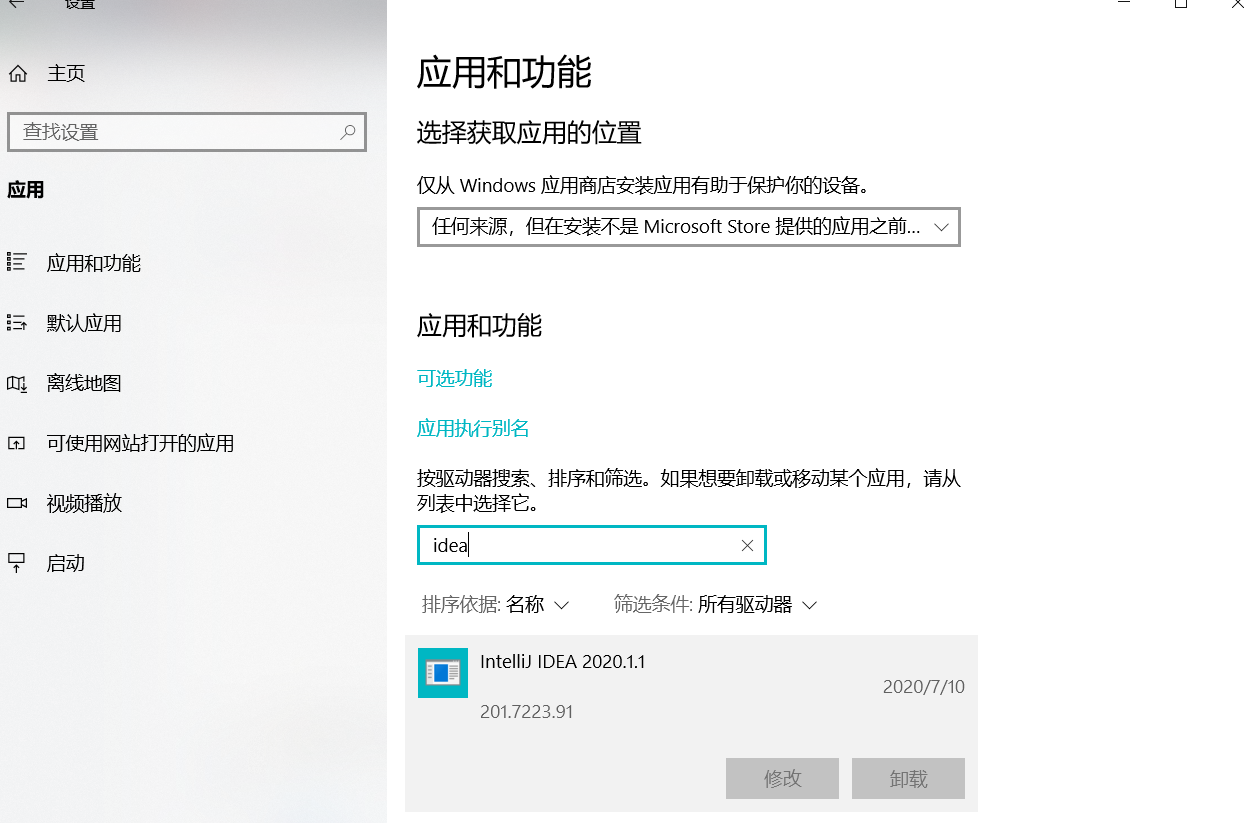The width and height of the screenshot is (1258, 823).
Task: Open the app source dropdown 任何来源
Action: [688, 227]
